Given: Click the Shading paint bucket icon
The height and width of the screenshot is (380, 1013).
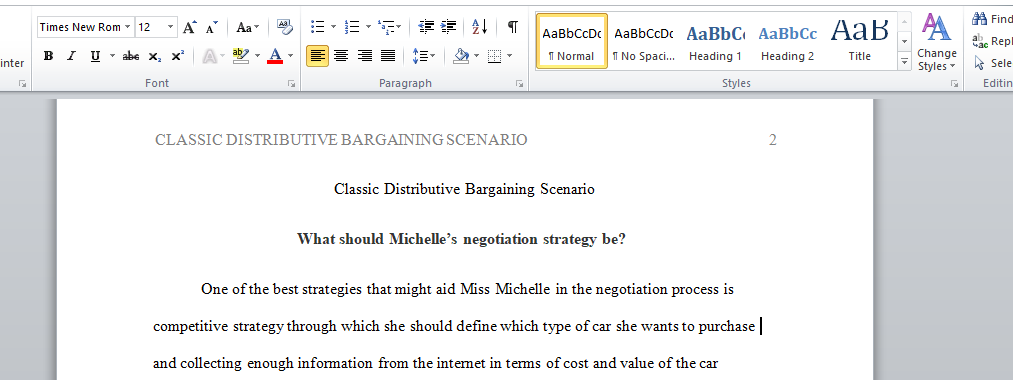Looking at the screenshot, I should [461, 56].
